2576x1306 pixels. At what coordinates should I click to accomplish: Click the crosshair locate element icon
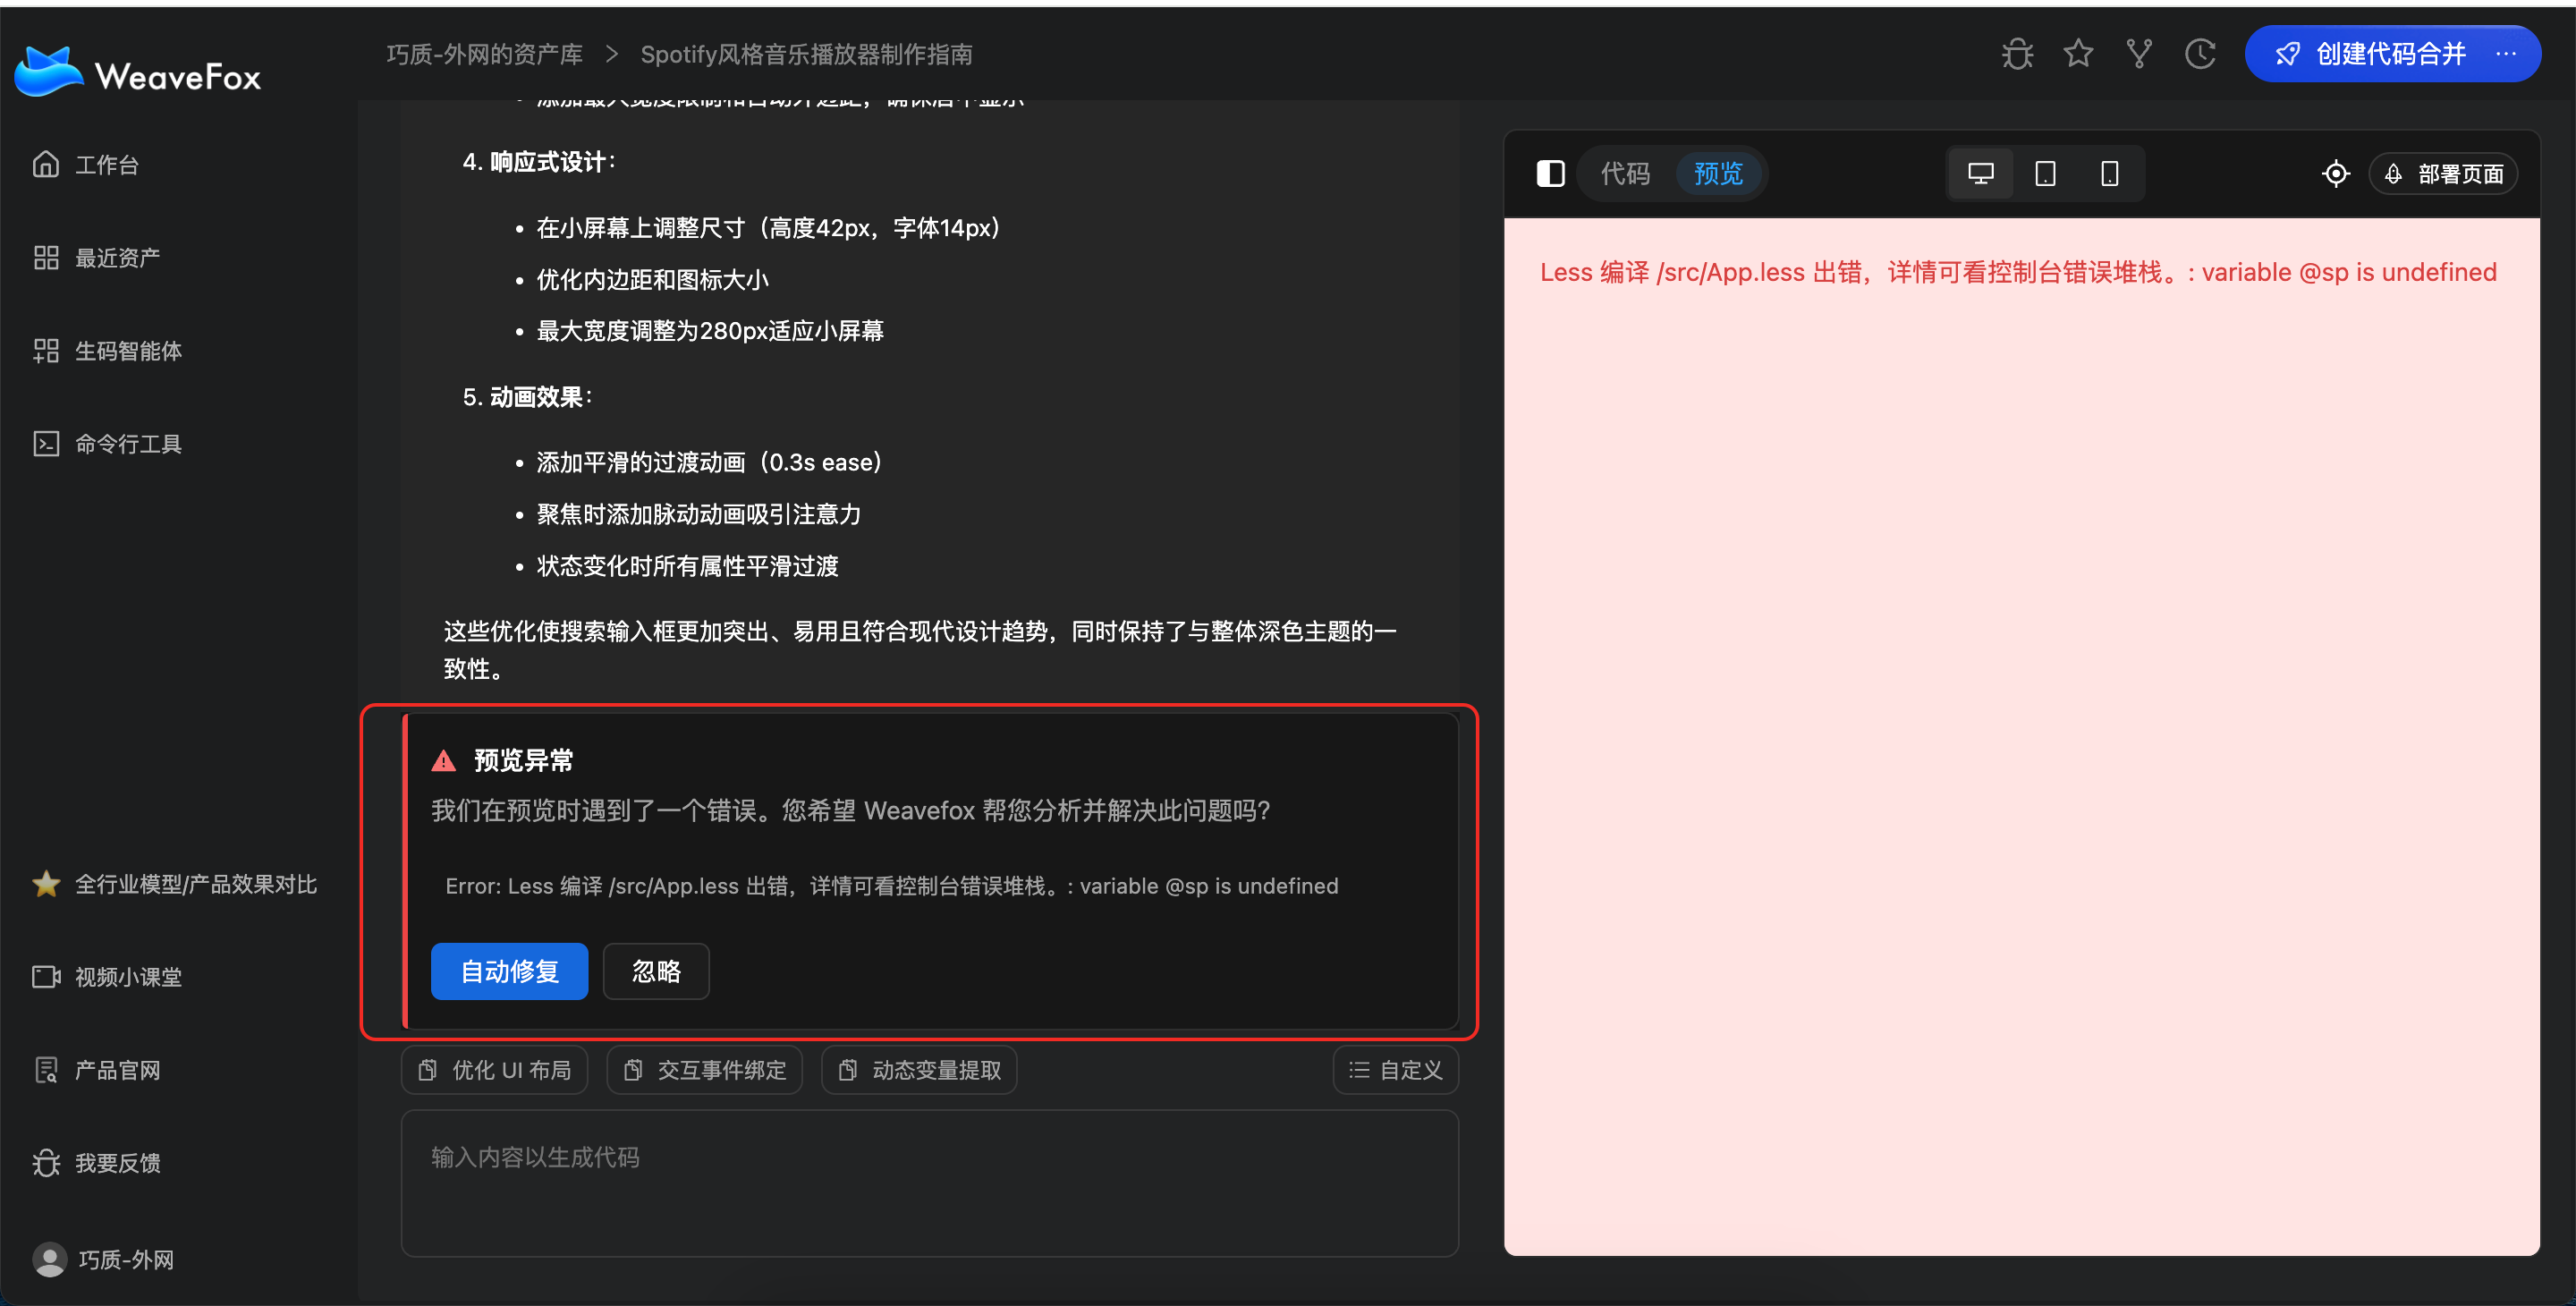pyautogui.click(x=2335, y=174)
